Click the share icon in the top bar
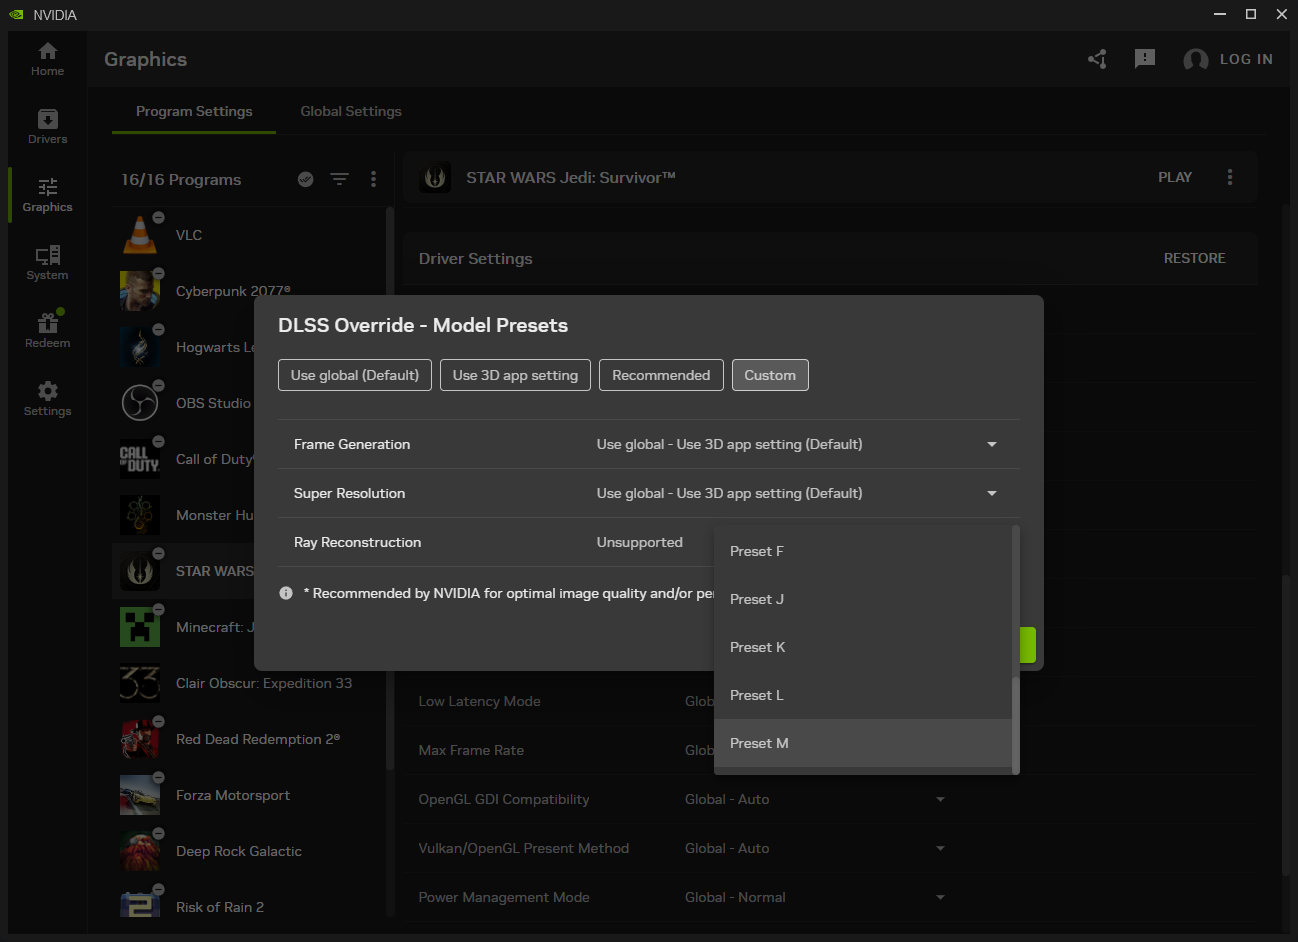The image size is (1298, 942). pyautogui.click(x=1097, y=59)
